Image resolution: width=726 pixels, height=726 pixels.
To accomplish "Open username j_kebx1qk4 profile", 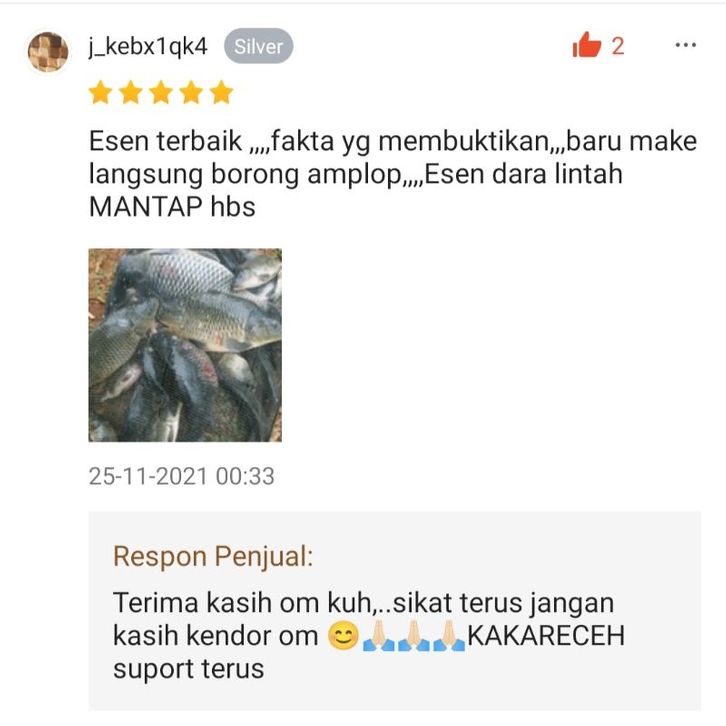I will 148,46.
